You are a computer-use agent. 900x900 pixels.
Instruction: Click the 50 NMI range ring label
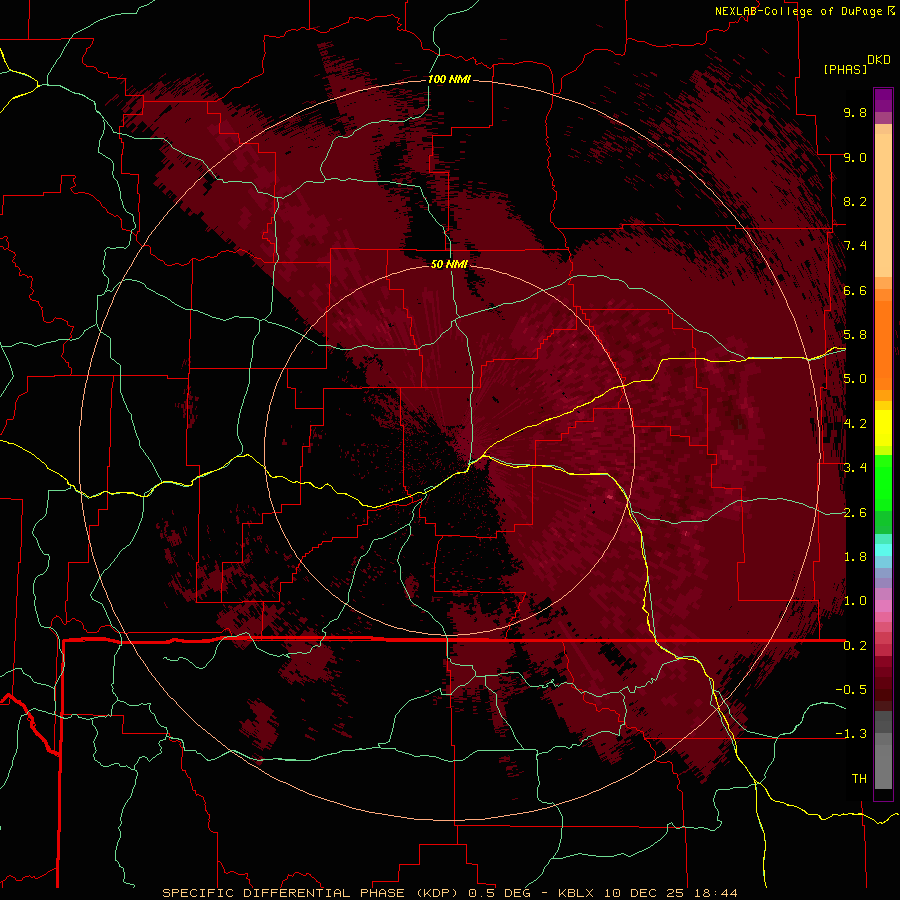coord(449,264)
